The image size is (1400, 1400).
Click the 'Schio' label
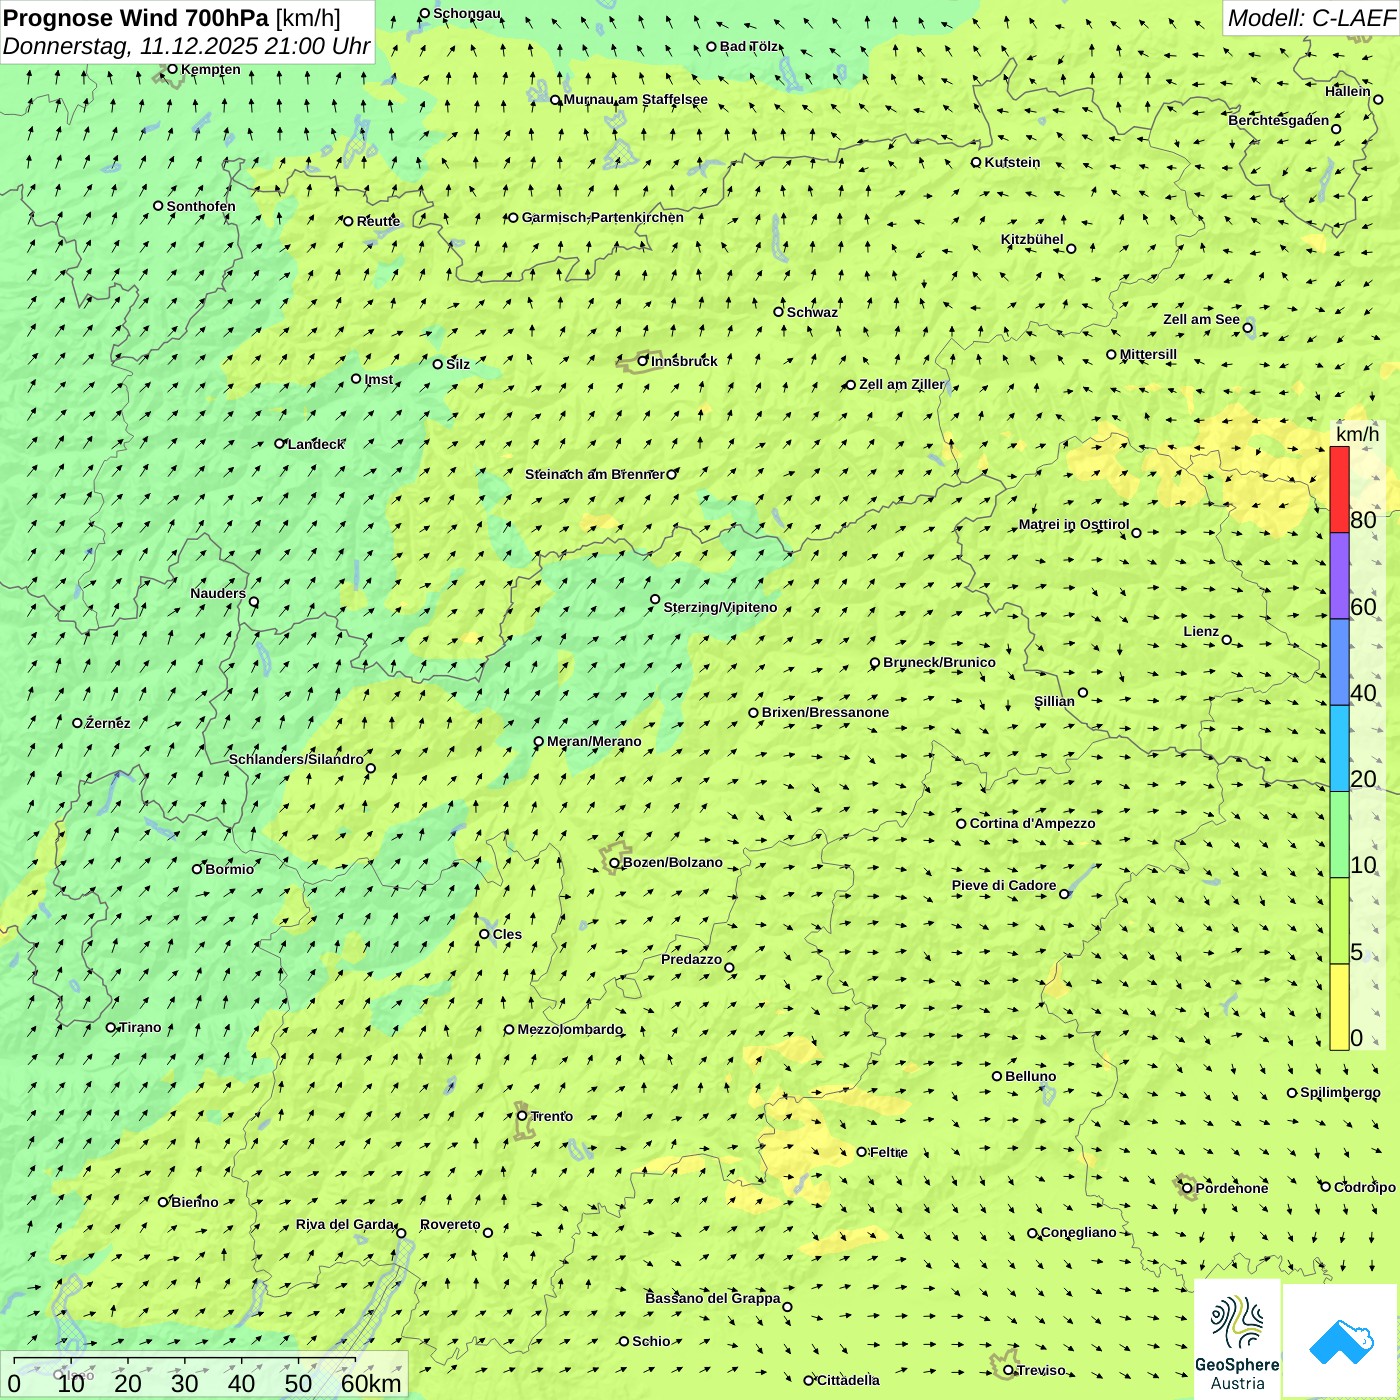tap(651, 1341)
